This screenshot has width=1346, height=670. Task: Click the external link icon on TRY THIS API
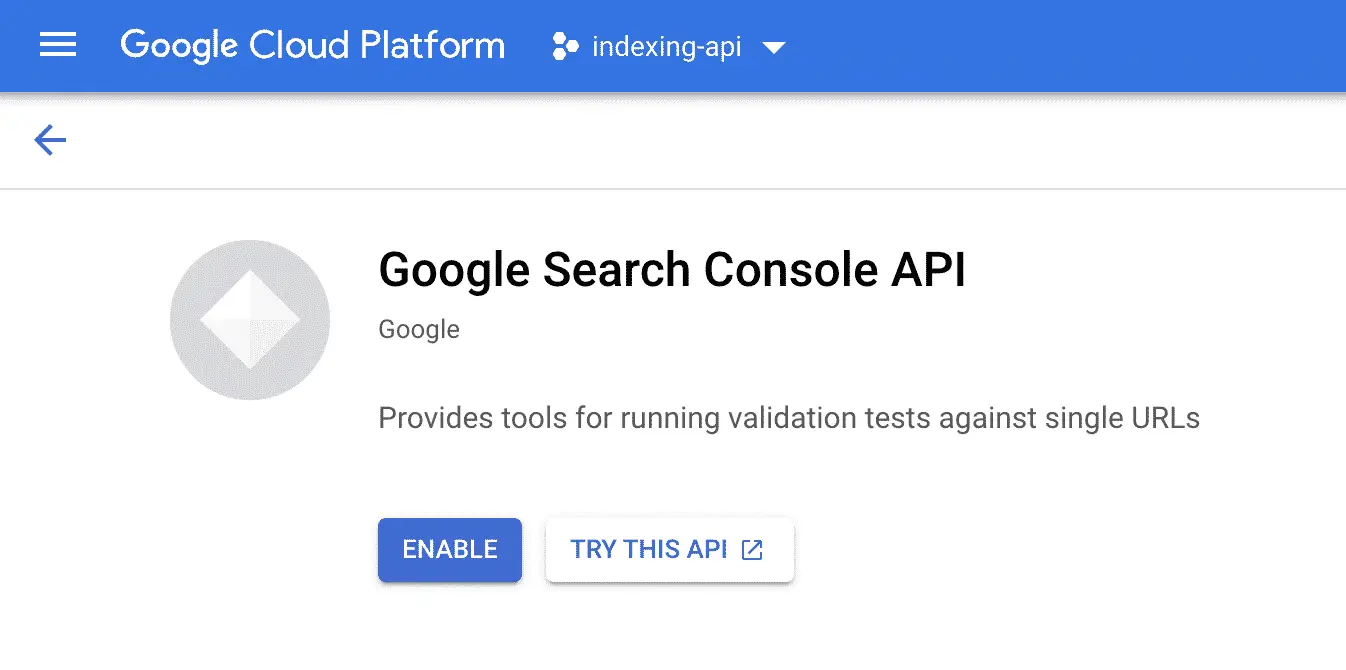752,549
